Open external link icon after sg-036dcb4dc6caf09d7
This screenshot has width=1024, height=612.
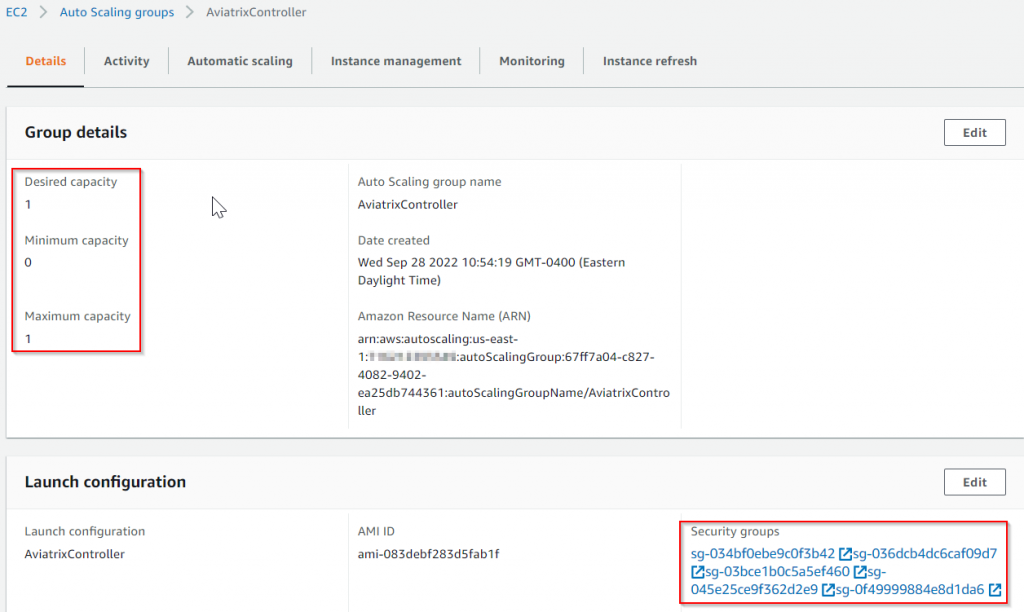pos(697,572)
